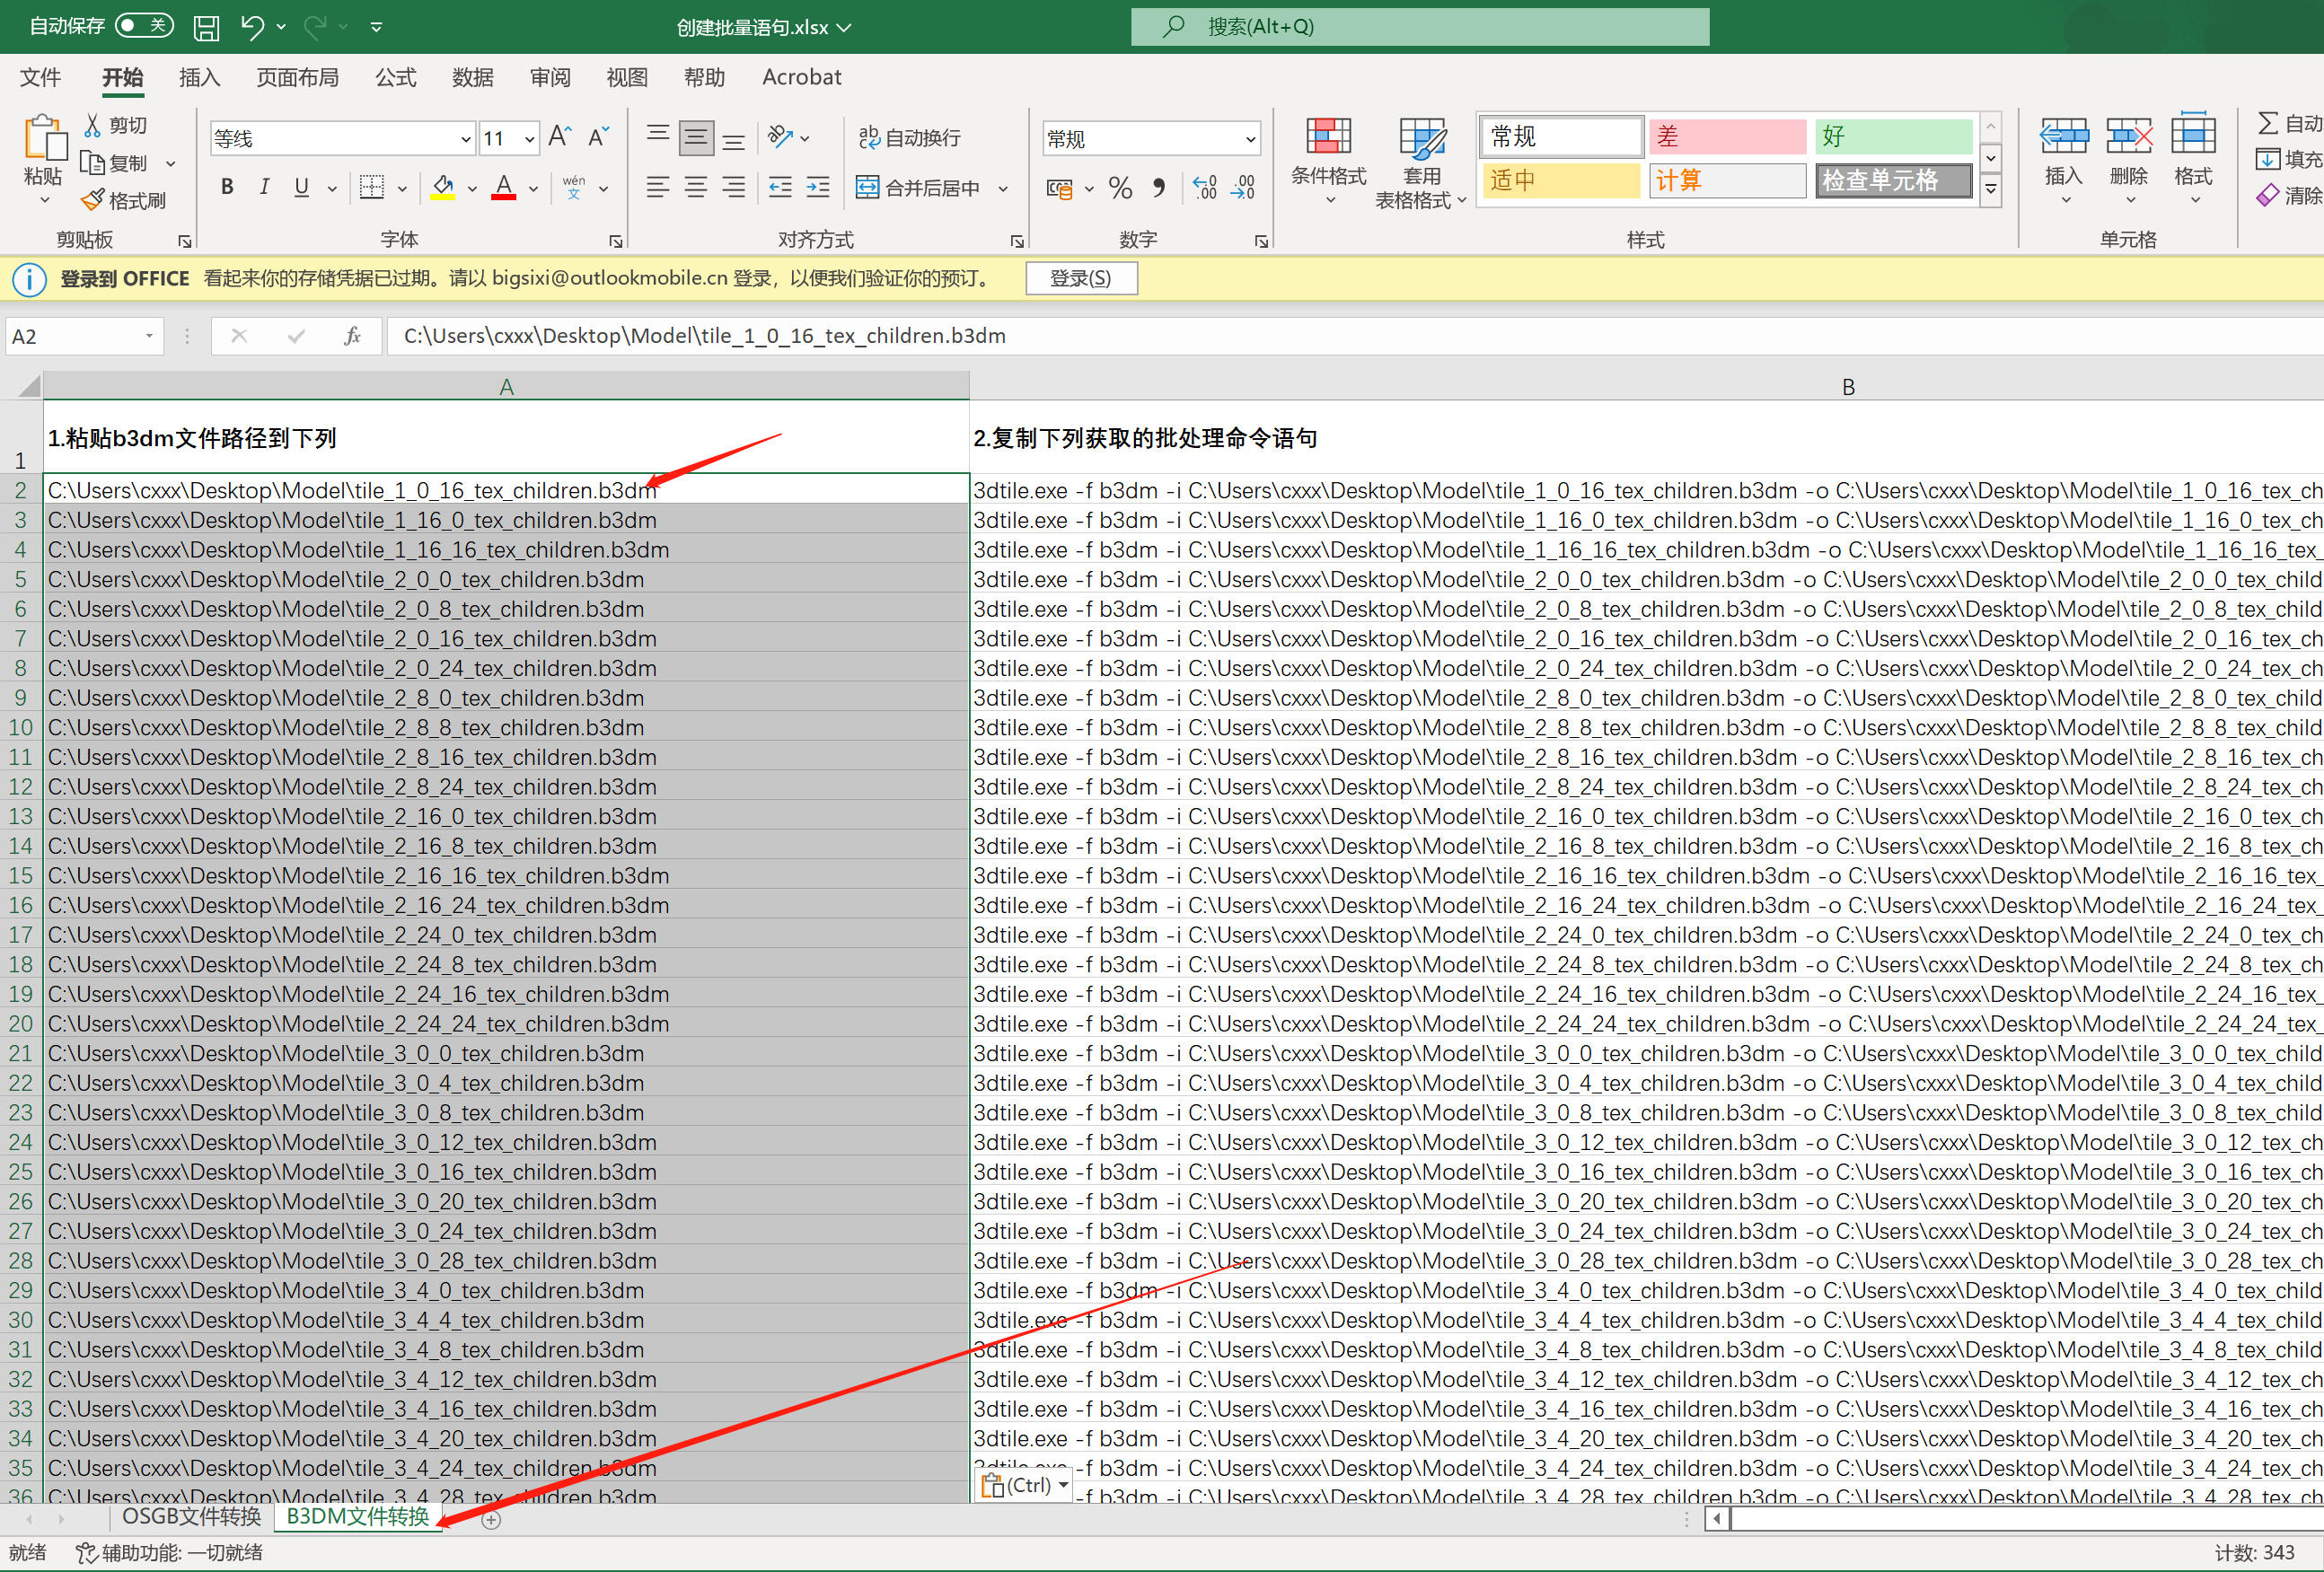Click the phonetic guide wén icon
Image resolution: width=2324 pixels, height=1572 pixels.
coord(574,187)
